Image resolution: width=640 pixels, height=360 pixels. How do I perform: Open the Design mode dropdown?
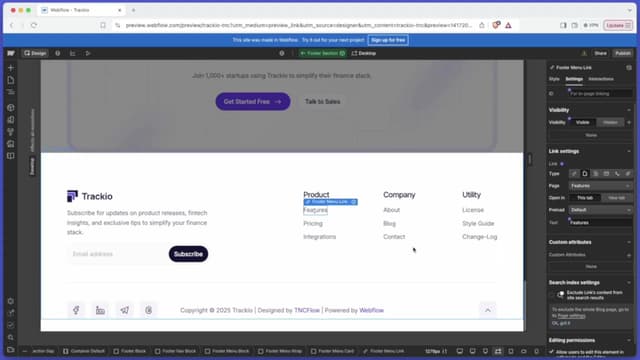tap(35, 53)
